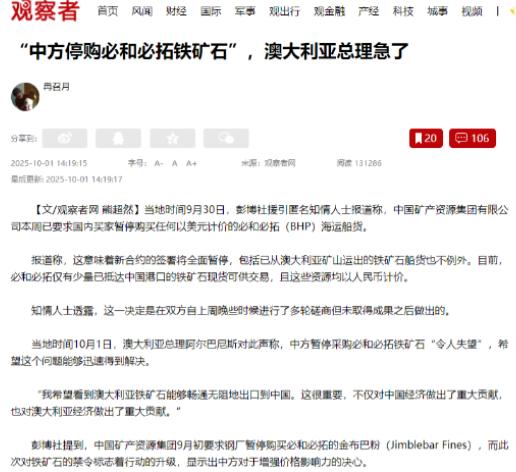Share article via Qzone star icon
The height and width of the screenshot is (472, 516).
tap(173, 138)
